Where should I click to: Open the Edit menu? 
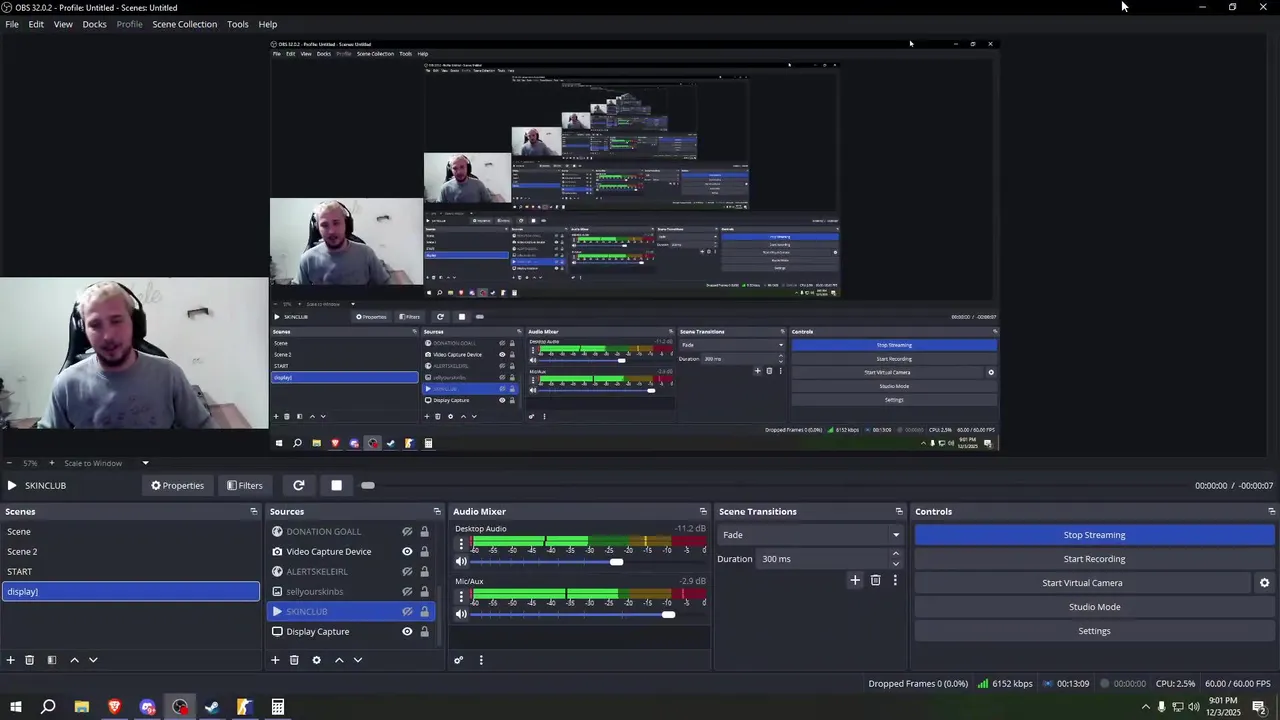click(36, 24)
